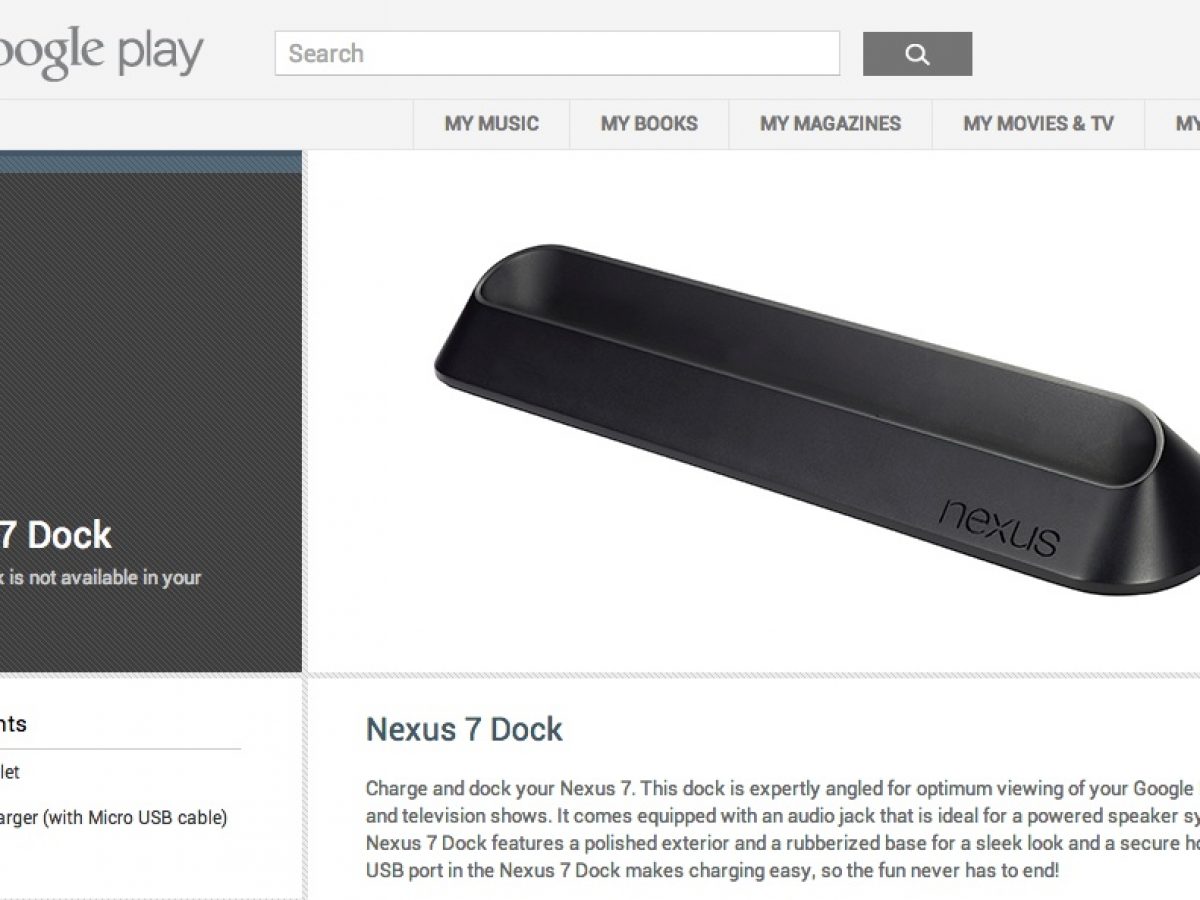Click the tablet item in contents list

10,772
